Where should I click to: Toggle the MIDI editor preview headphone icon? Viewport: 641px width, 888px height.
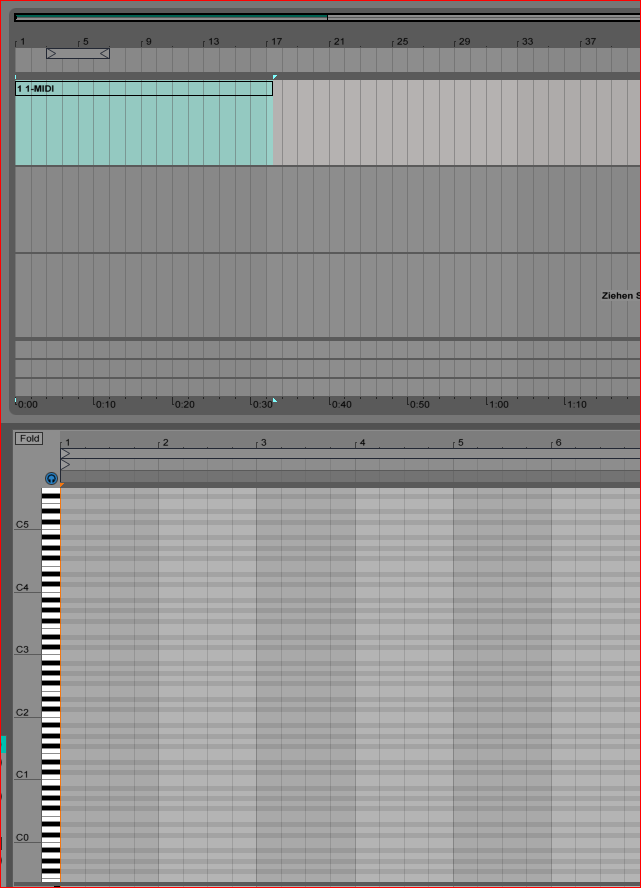coord(52,479)
